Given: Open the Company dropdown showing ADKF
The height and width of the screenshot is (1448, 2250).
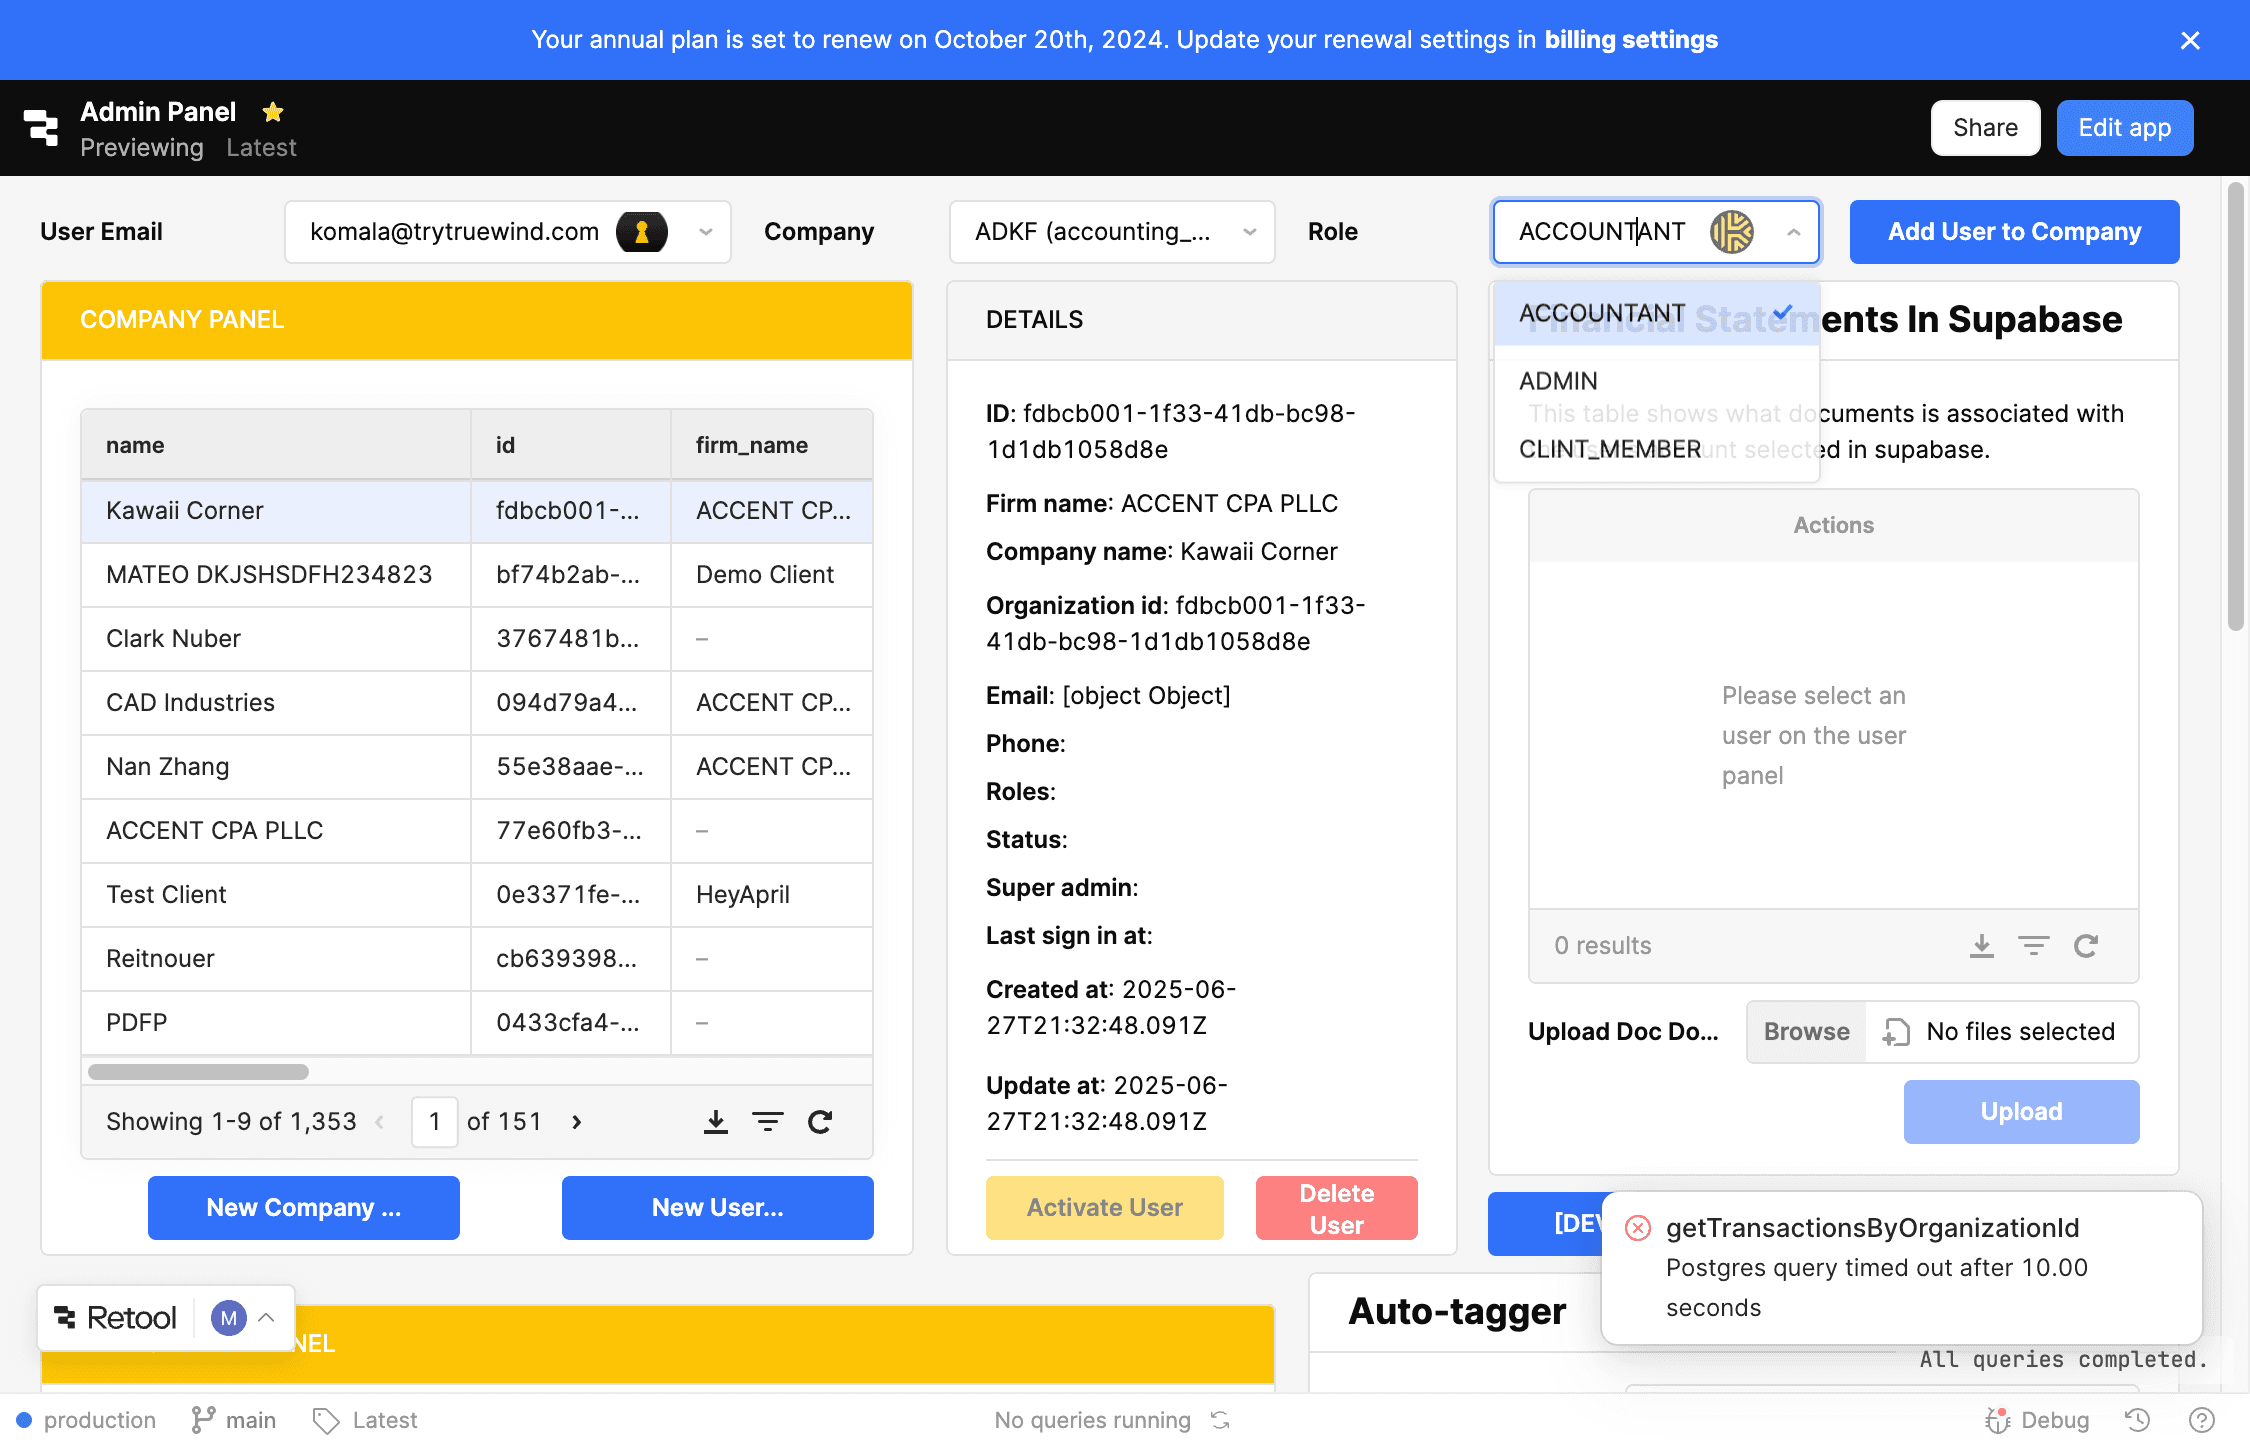Looking at the screenshot, I should pos(1249,231).
